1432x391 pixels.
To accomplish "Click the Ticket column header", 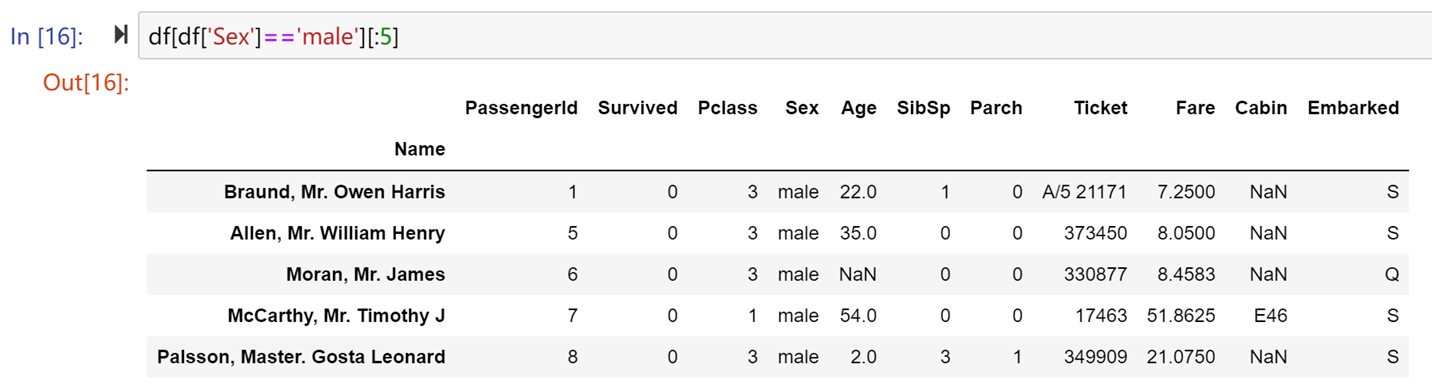I will point(1100,108).
